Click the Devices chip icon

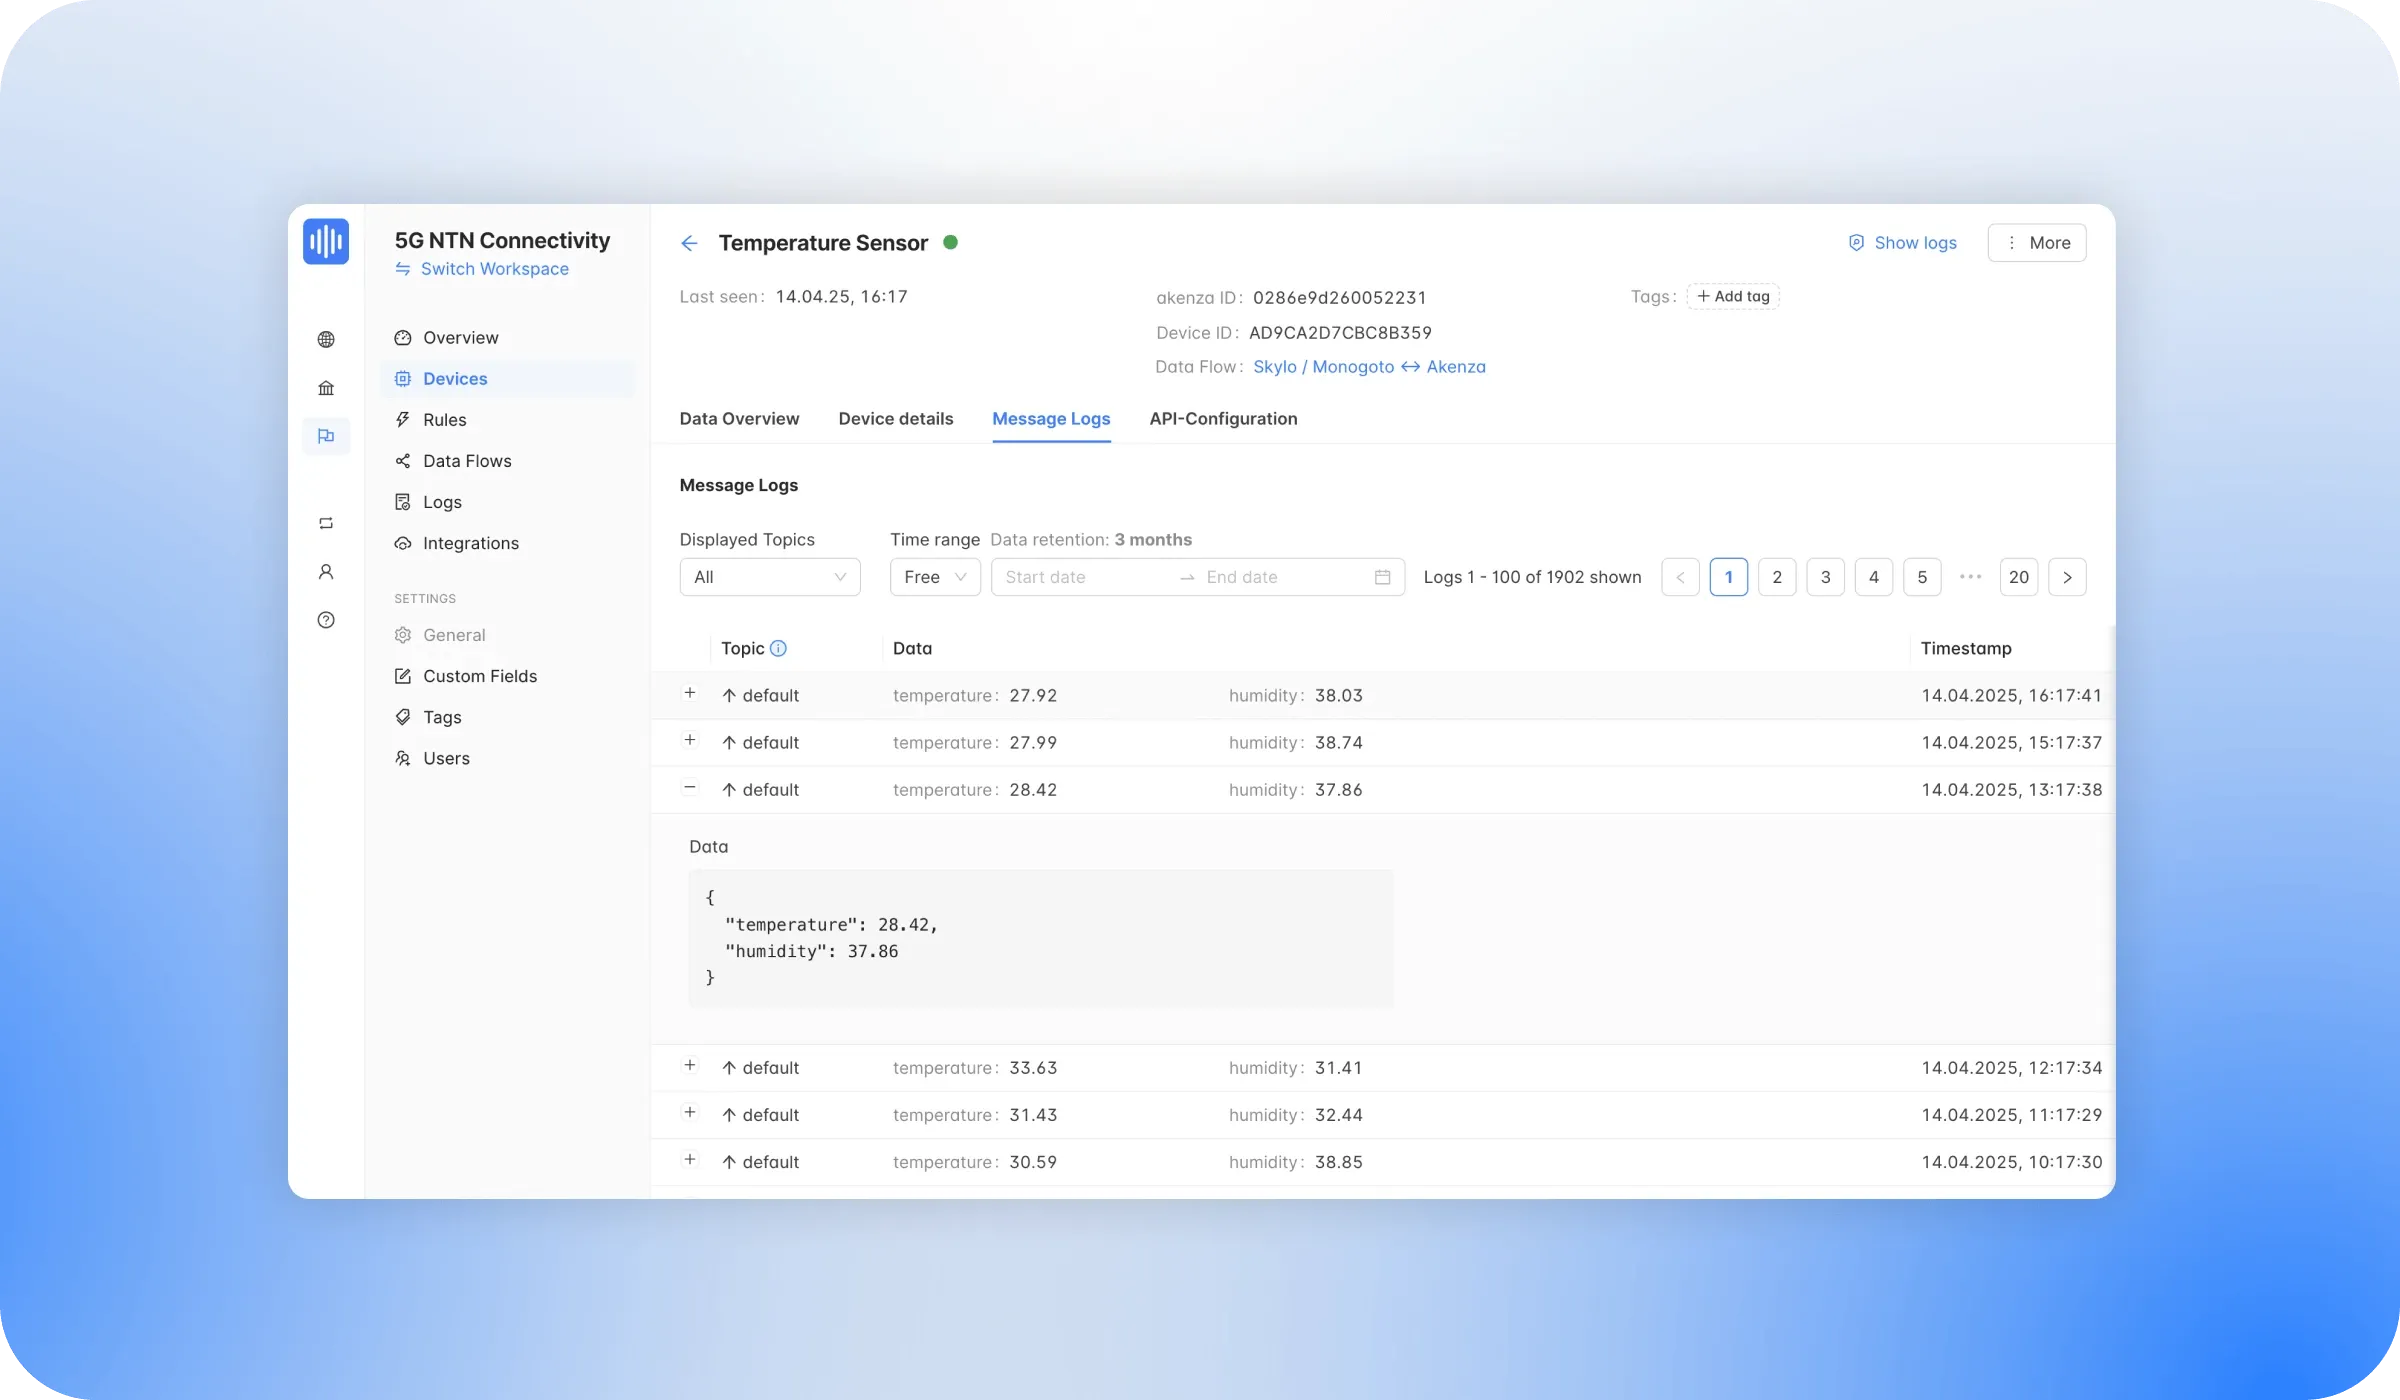403,379
